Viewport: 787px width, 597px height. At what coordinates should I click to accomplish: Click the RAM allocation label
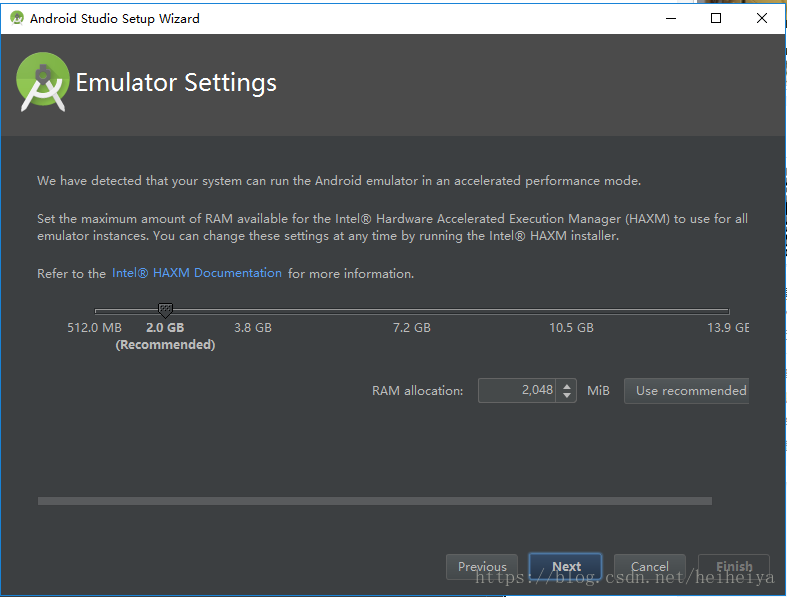tap(418, 391)
